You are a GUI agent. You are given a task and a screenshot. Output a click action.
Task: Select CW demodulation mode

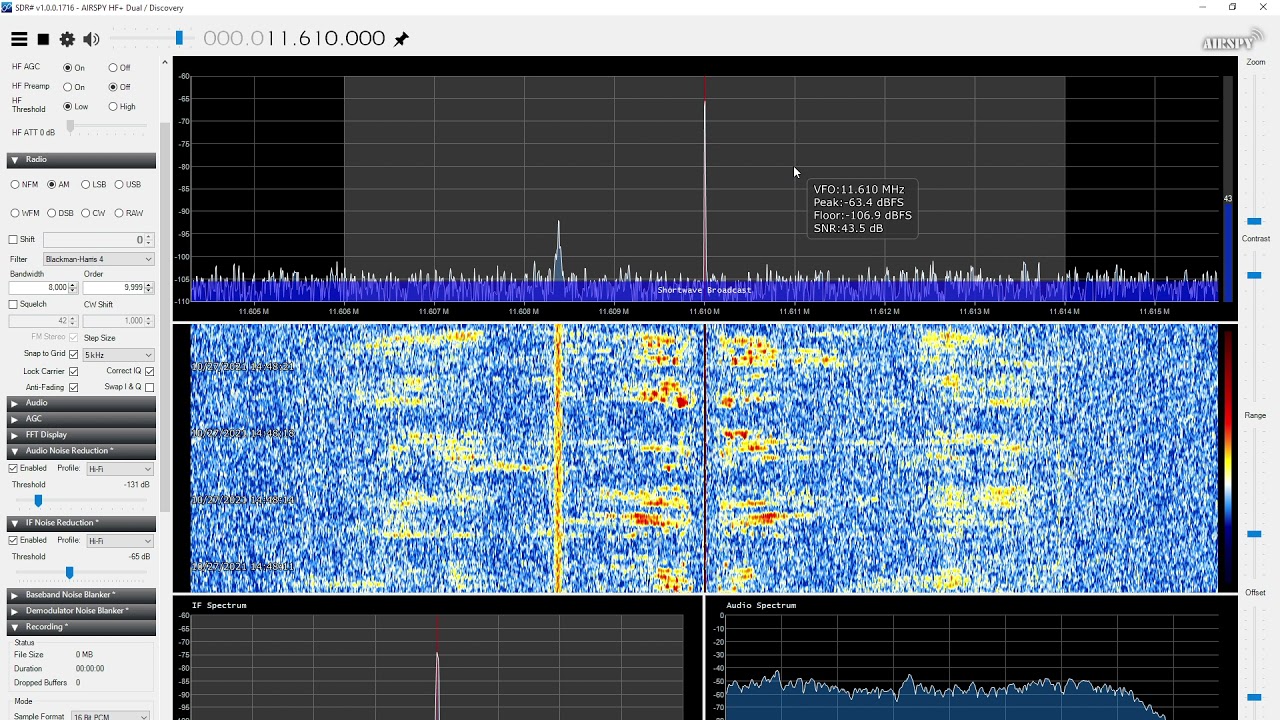pos(85,213)
